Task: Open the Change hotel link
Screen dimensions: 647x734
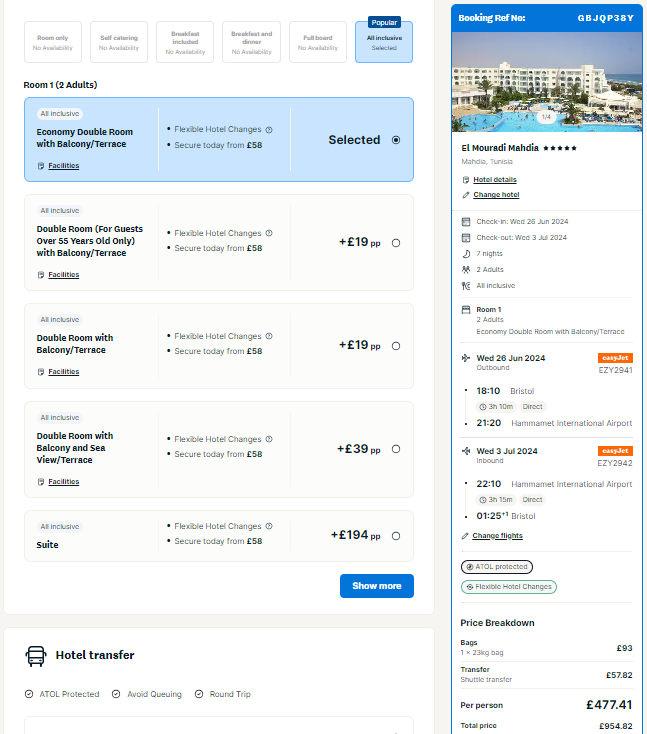Action: (496, 195)
